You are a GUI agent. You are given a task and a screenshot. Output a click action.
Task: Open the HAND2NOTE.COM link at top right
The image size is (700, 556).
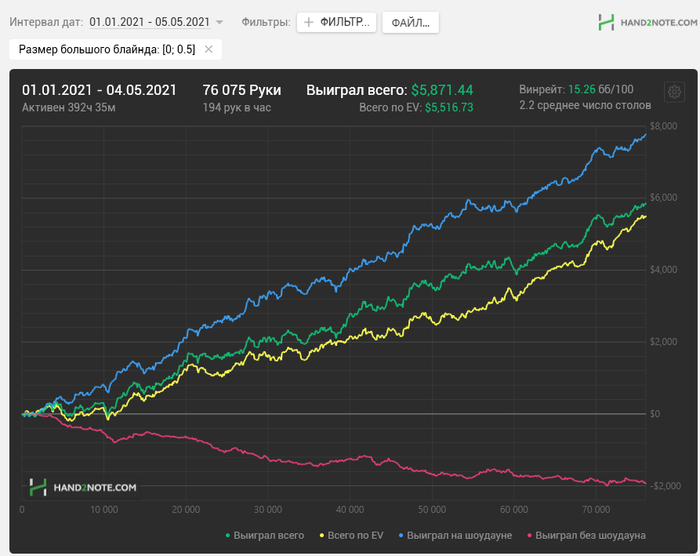coord(658,22)
